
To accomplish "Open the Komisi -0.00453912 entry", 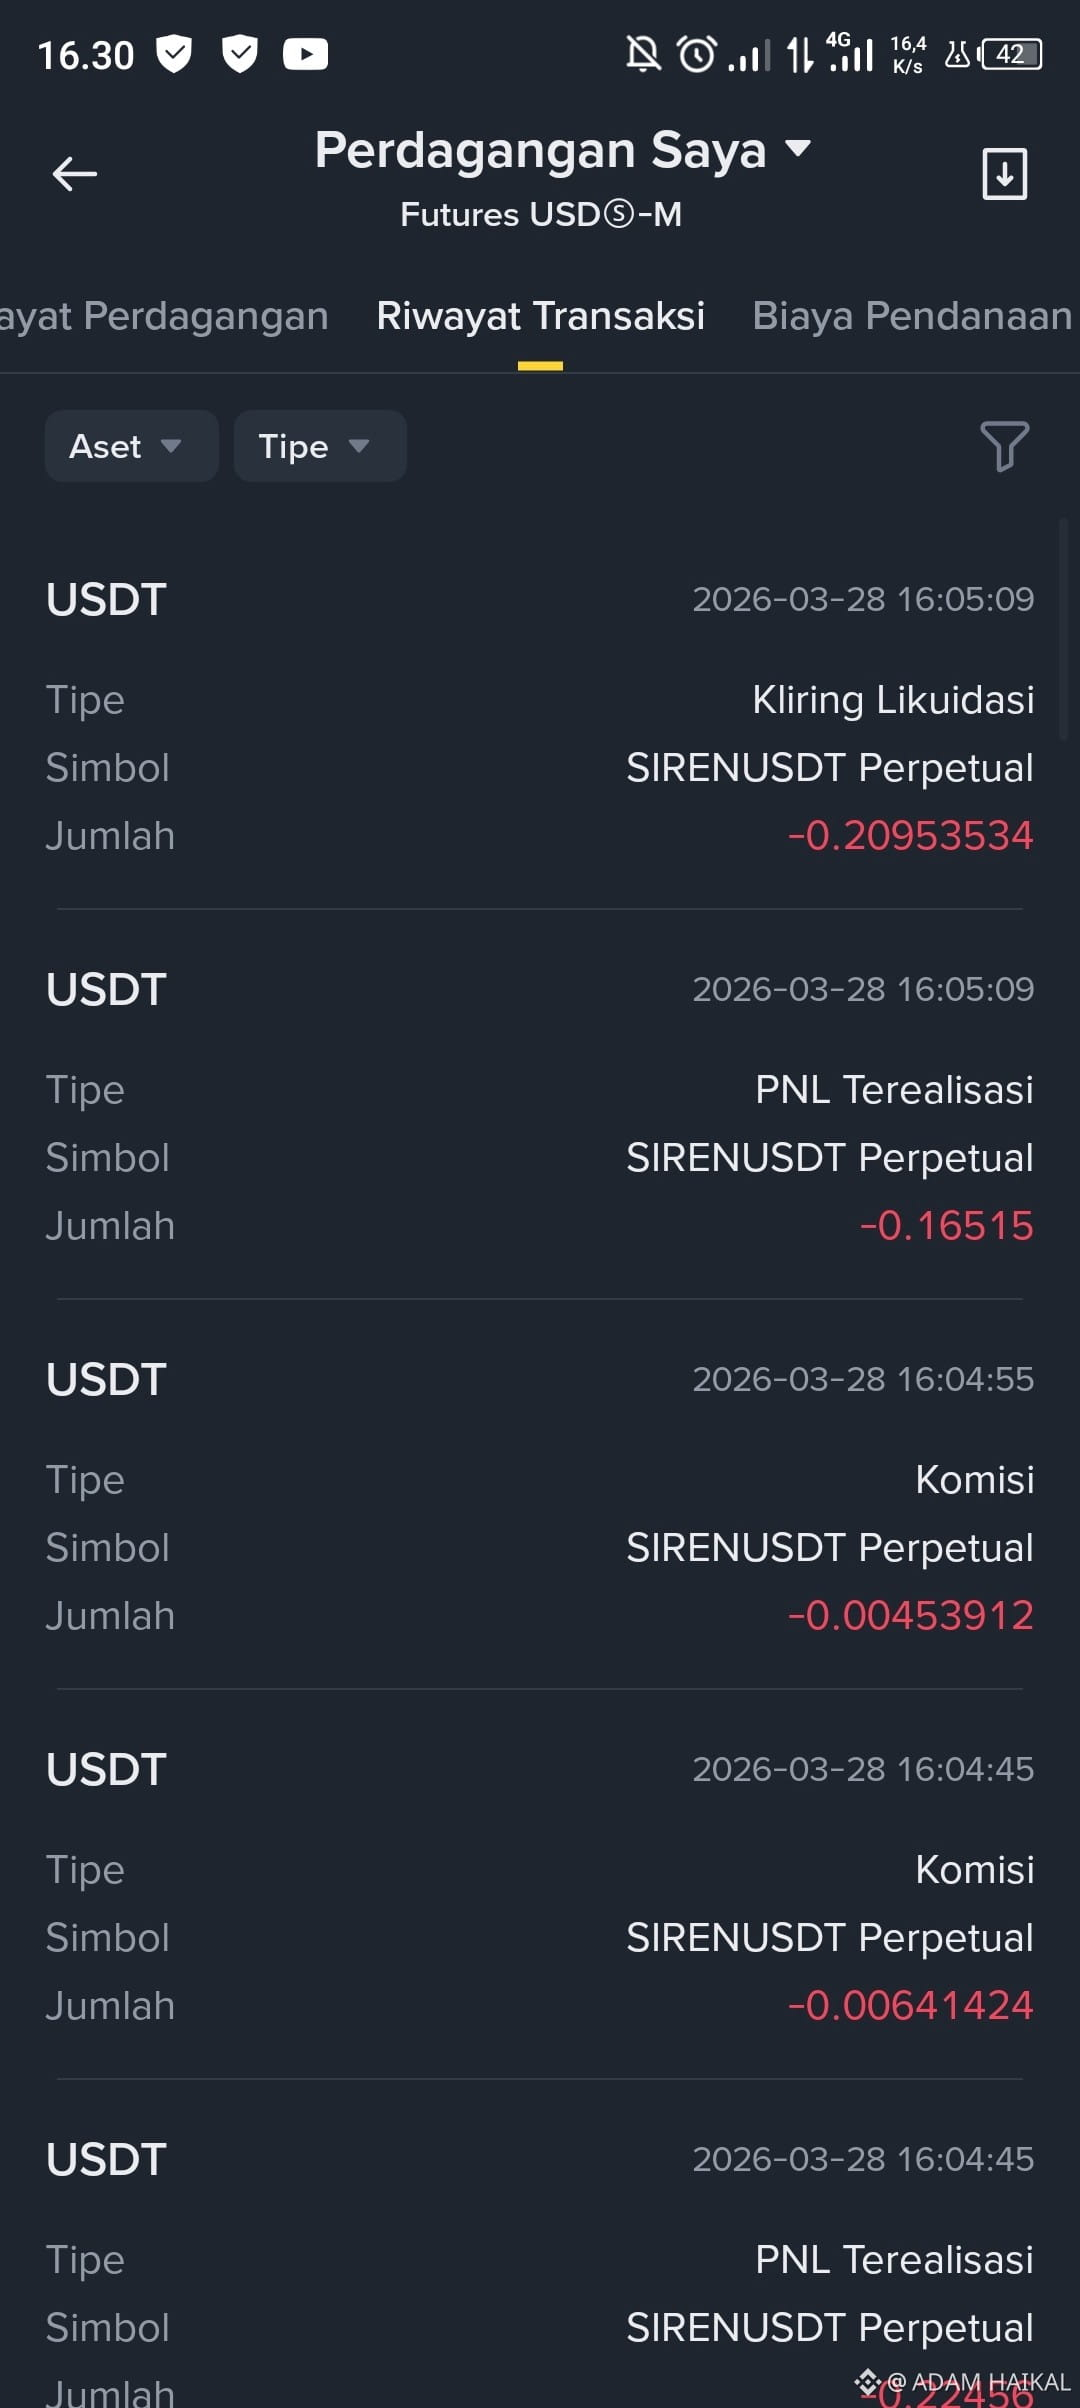I will [x=540, y=1496].
